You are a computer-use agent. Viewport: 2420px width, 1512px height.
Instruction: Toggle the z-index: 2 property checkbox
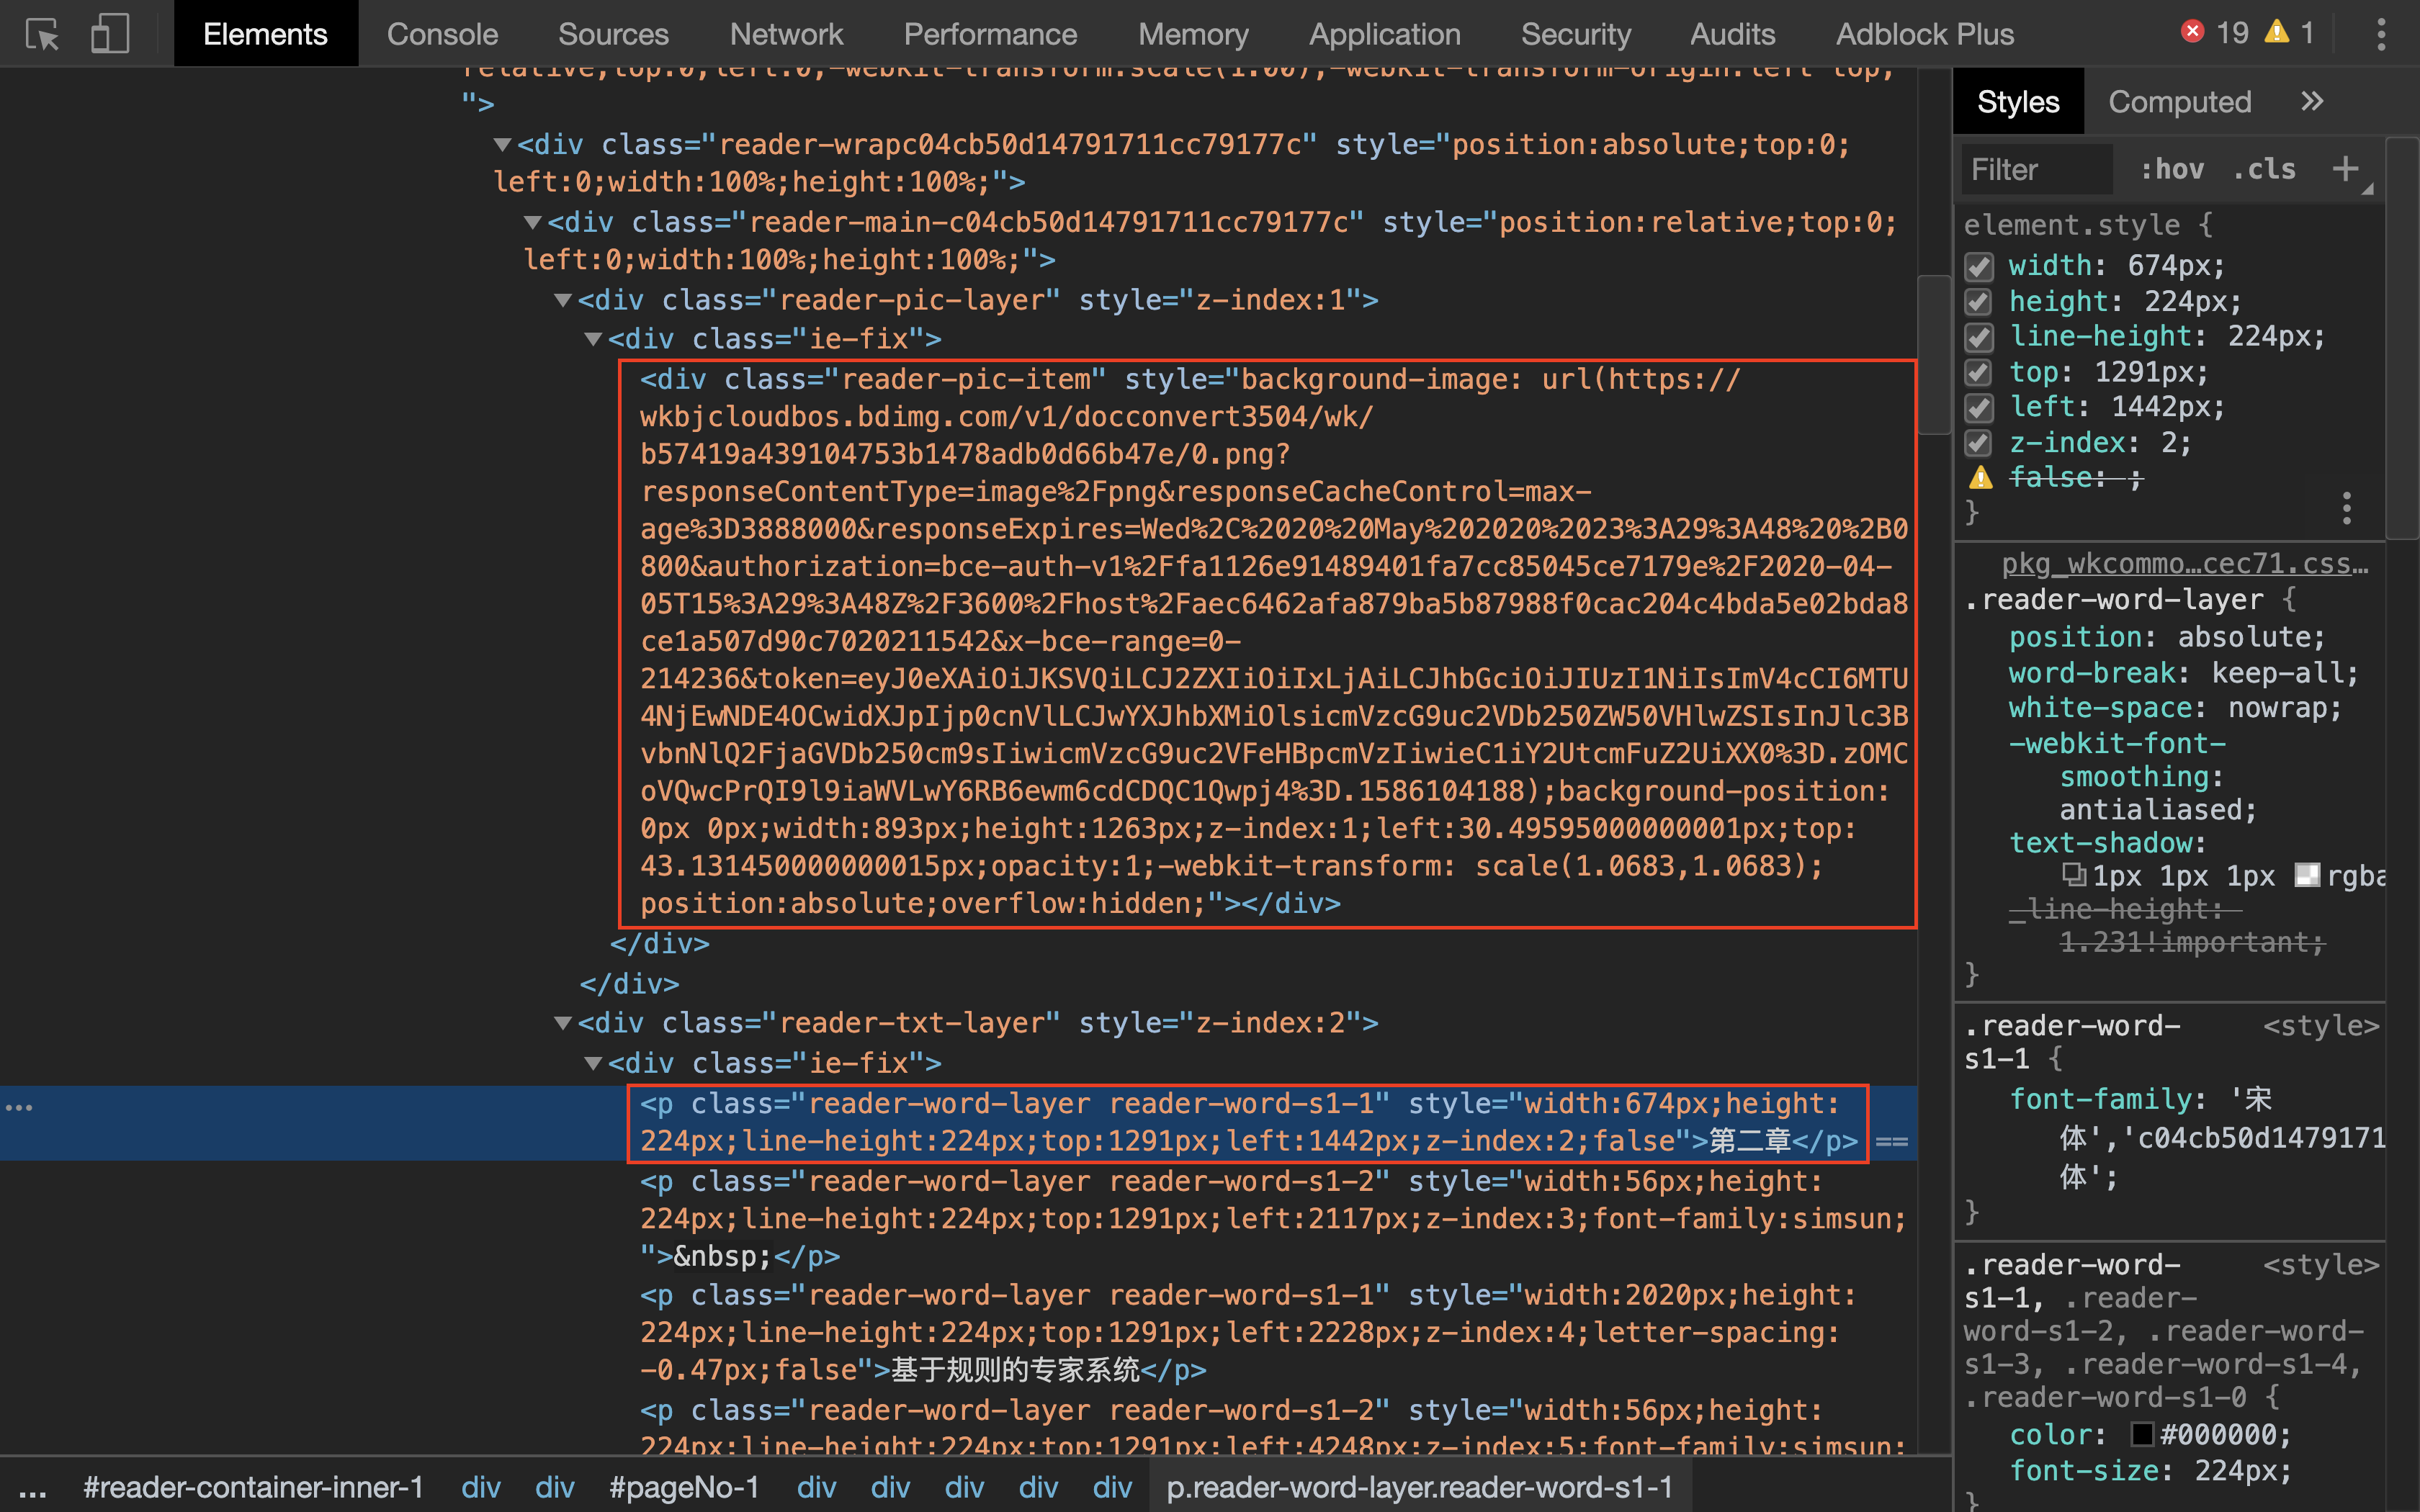[x=1979, y=443]
